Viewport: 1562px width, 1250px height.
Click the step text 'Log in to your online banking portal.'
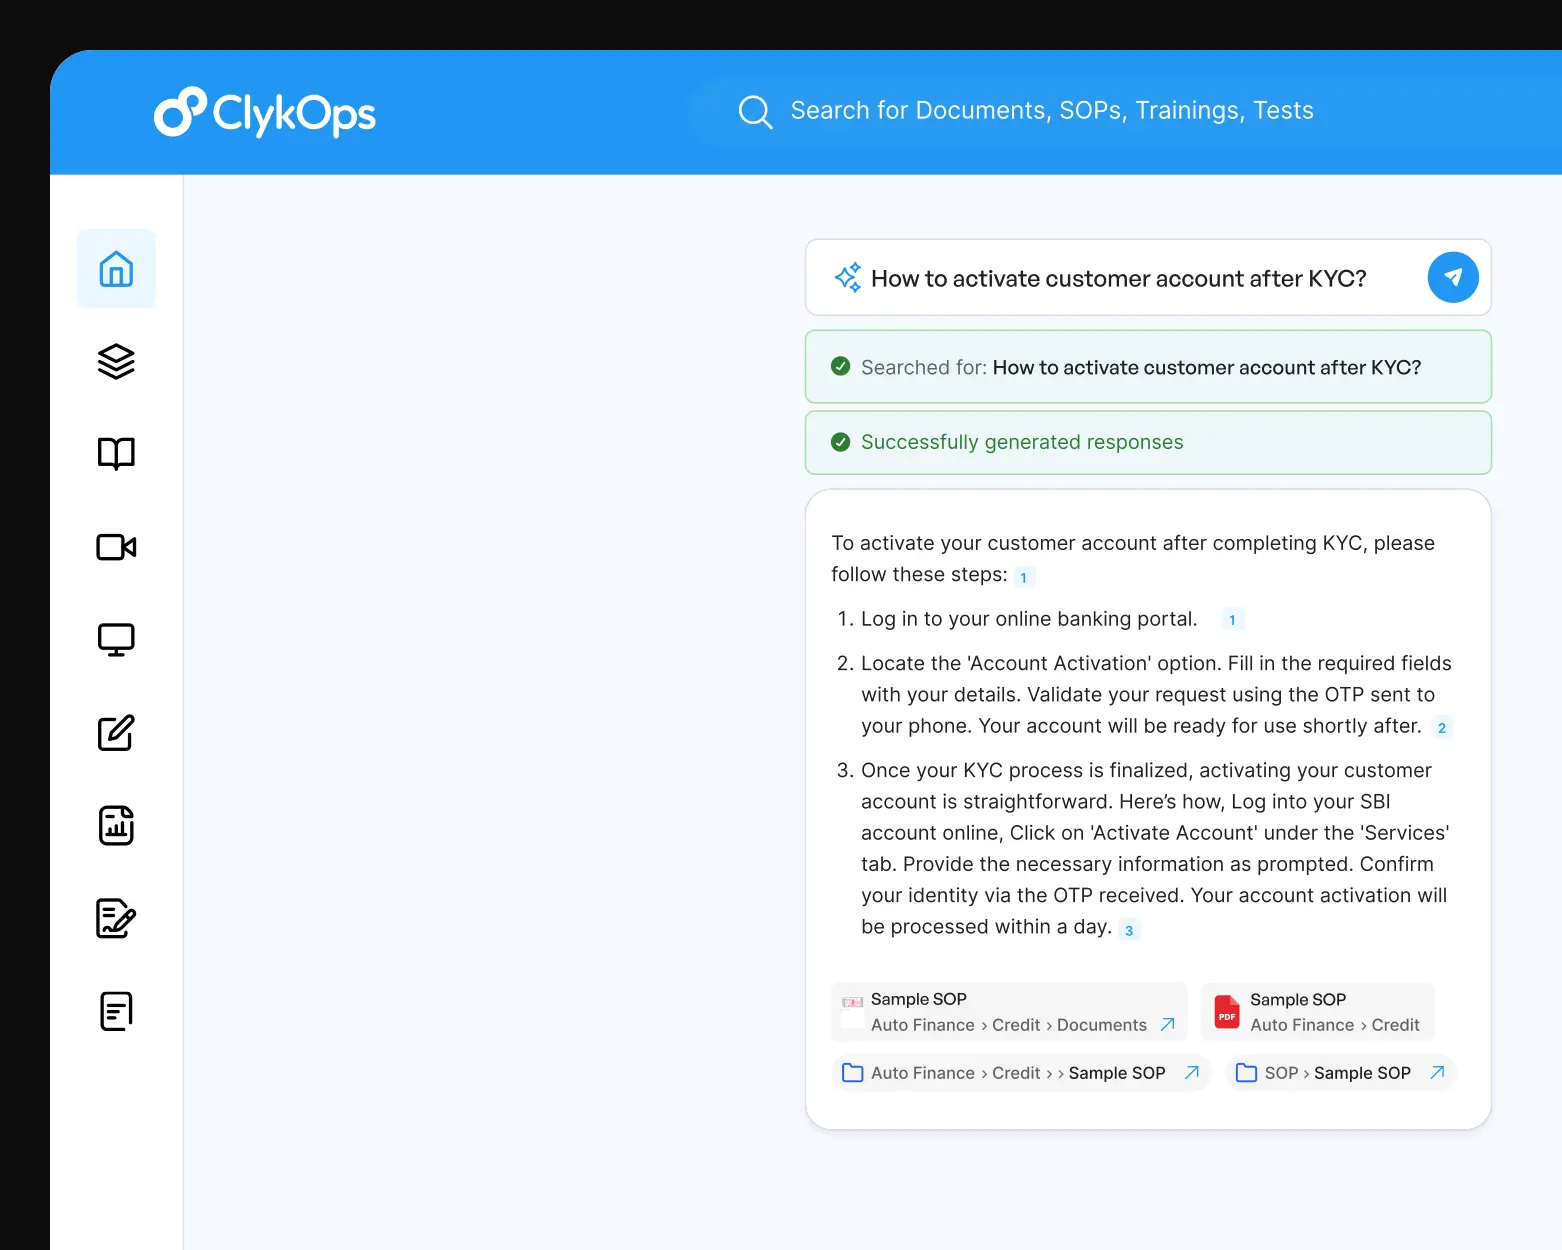click(x=1029, y=619)
